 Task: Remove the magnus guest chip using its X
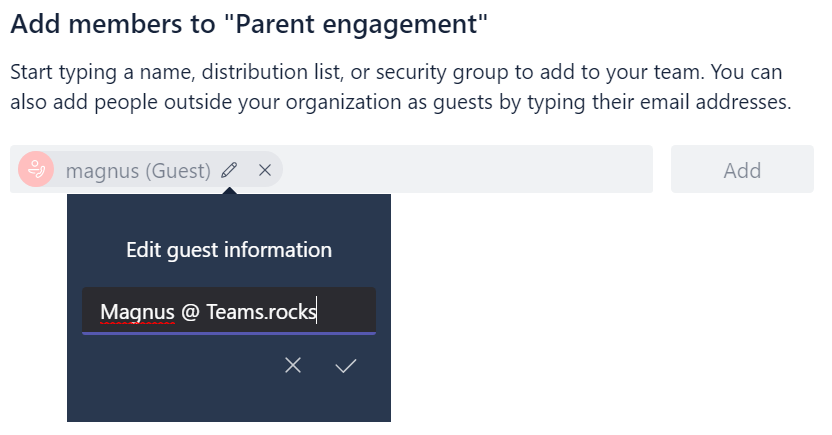click(265, 170)
